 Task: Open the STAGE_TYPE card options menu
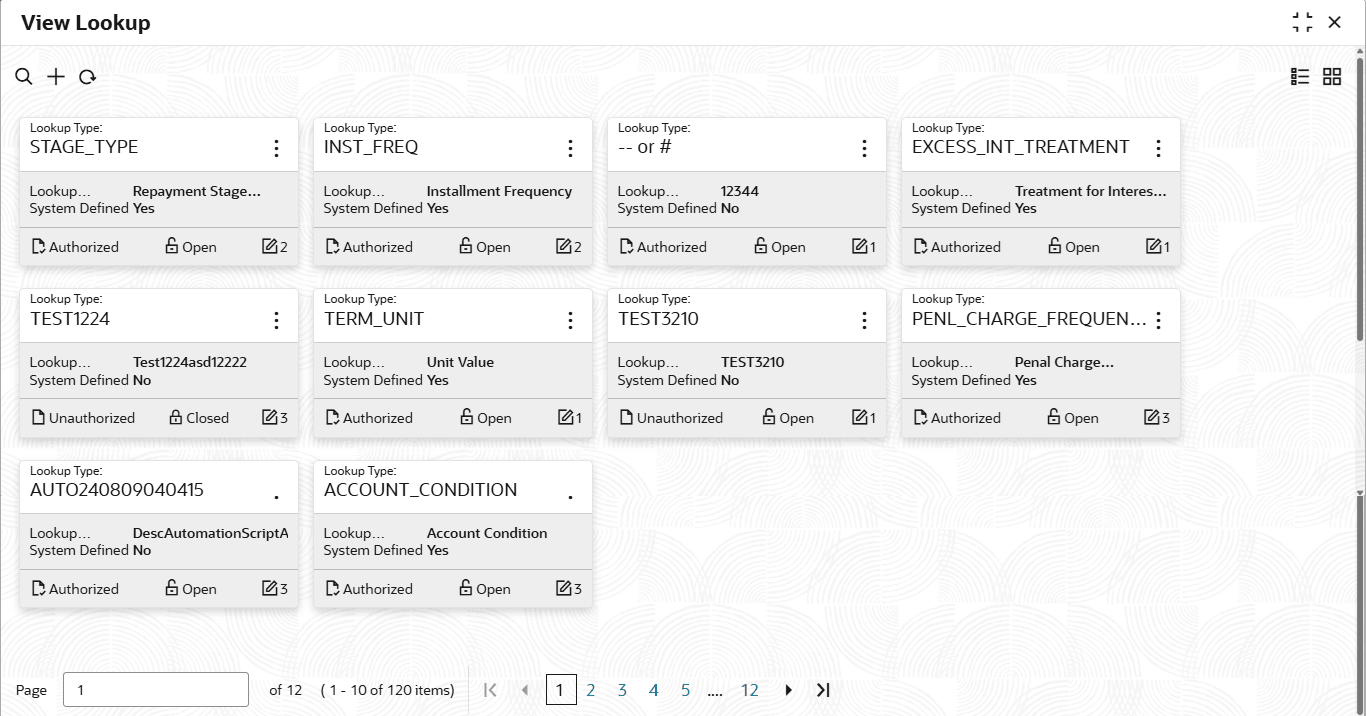(276, 149)
